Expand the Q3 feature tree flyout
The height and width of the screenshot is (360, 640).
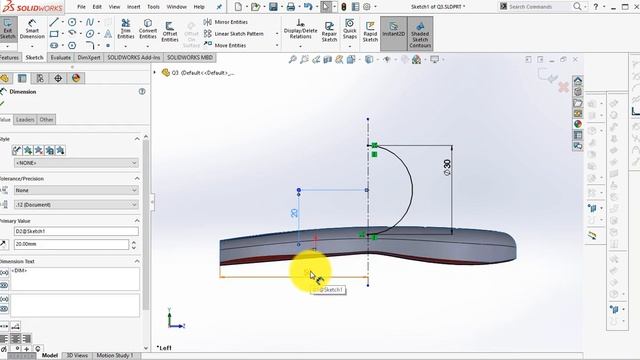click(x=155, y=73)
